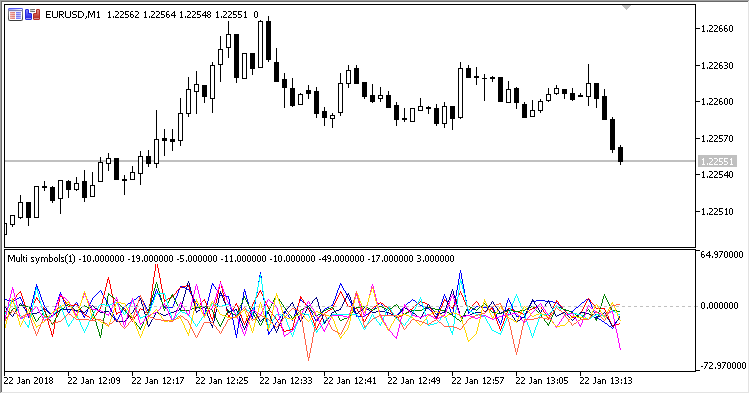
Task: Click the 22 Jan 2018 date label
Action: [x=29, y=381]
